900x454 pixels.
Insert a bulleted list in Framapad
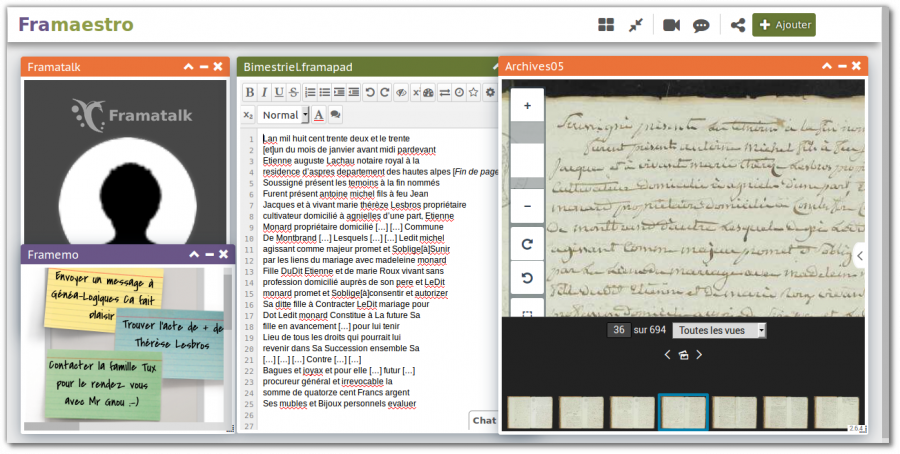point(324,92)
